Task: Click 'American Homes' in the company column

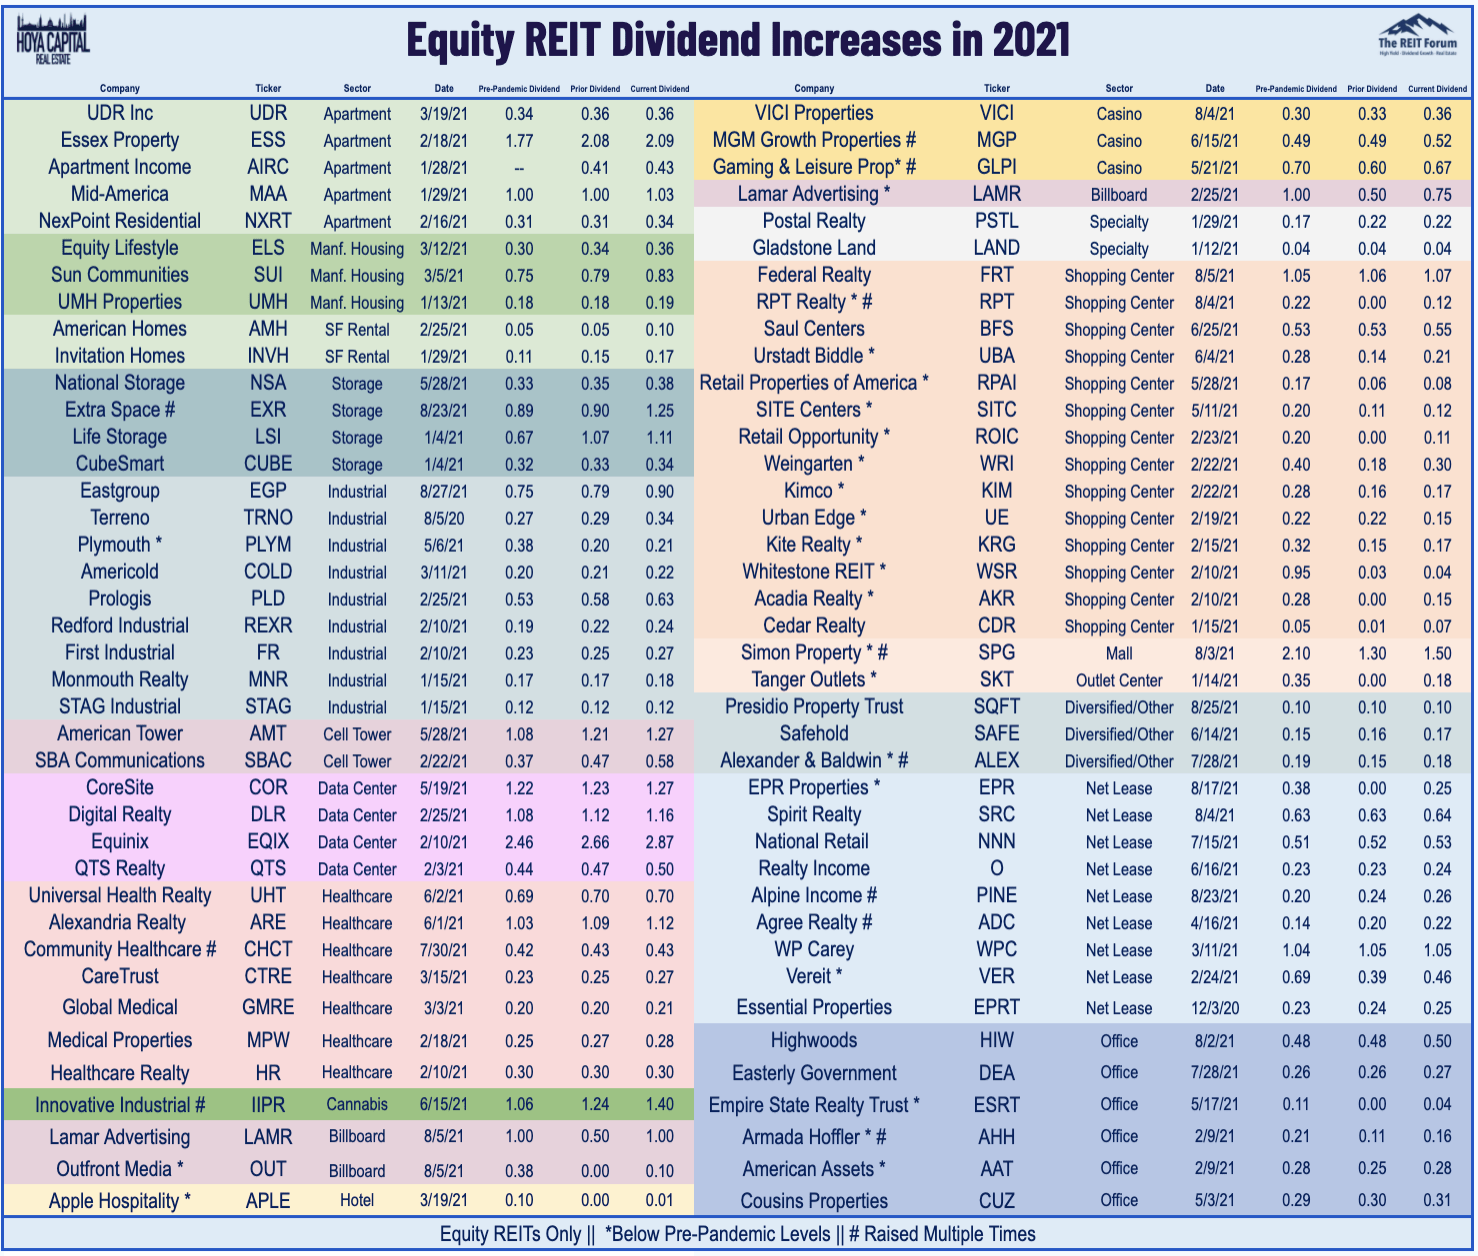Action: click(x=120, y=329)
